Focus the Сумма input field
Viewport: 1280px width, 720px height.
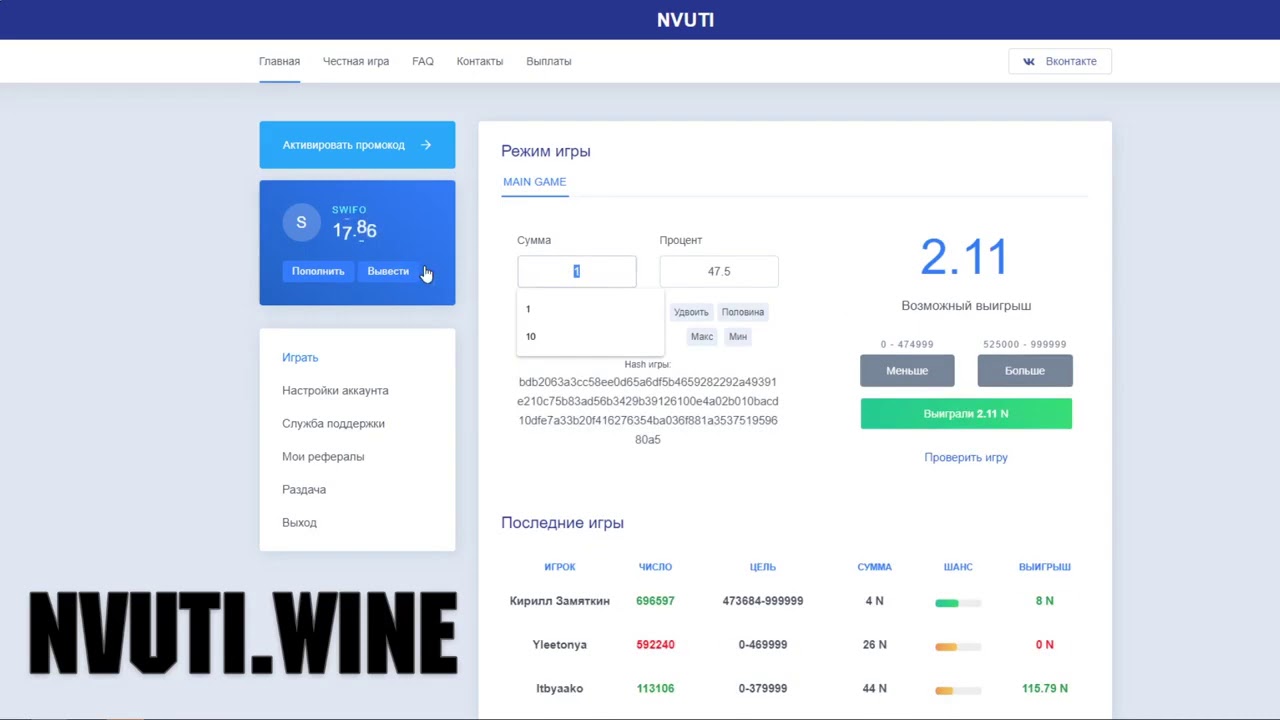pos(577,271)
